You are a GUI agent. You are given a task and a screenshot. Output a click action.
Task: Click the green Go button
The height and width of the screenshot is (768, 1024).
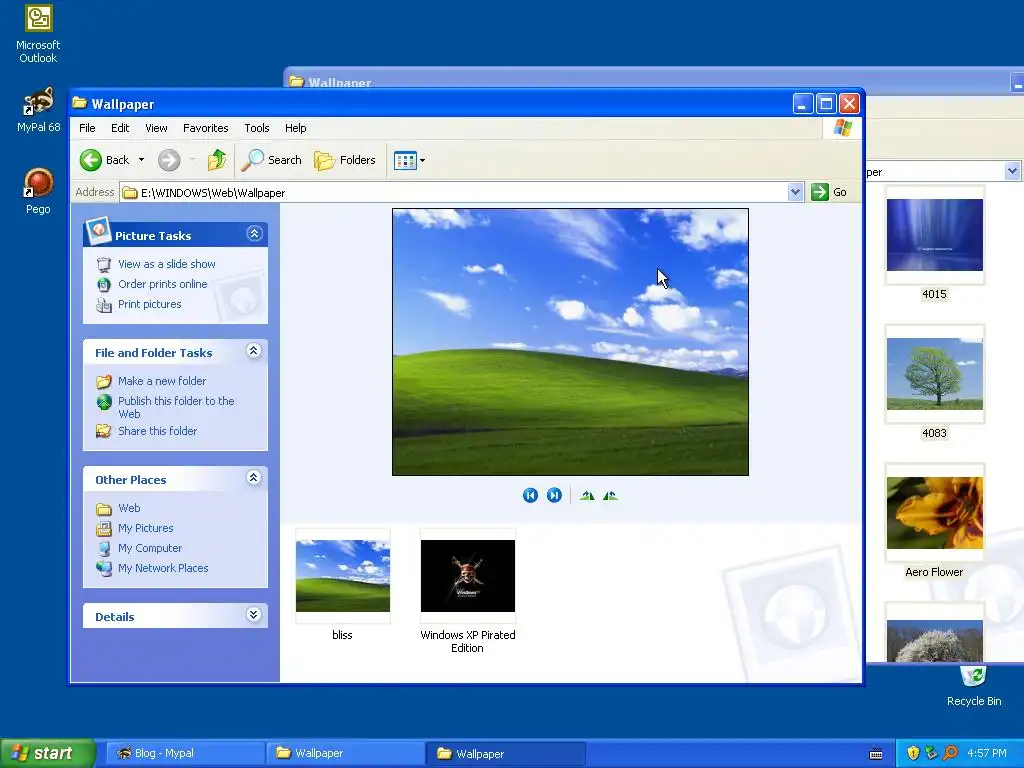(829, 192)
